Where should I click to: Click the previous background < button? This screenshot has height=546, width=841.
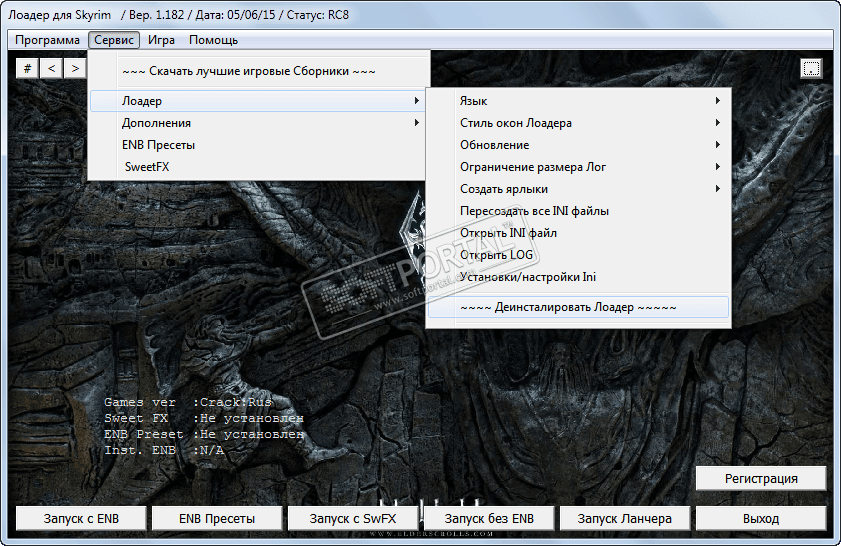click(x=51, y=69)
